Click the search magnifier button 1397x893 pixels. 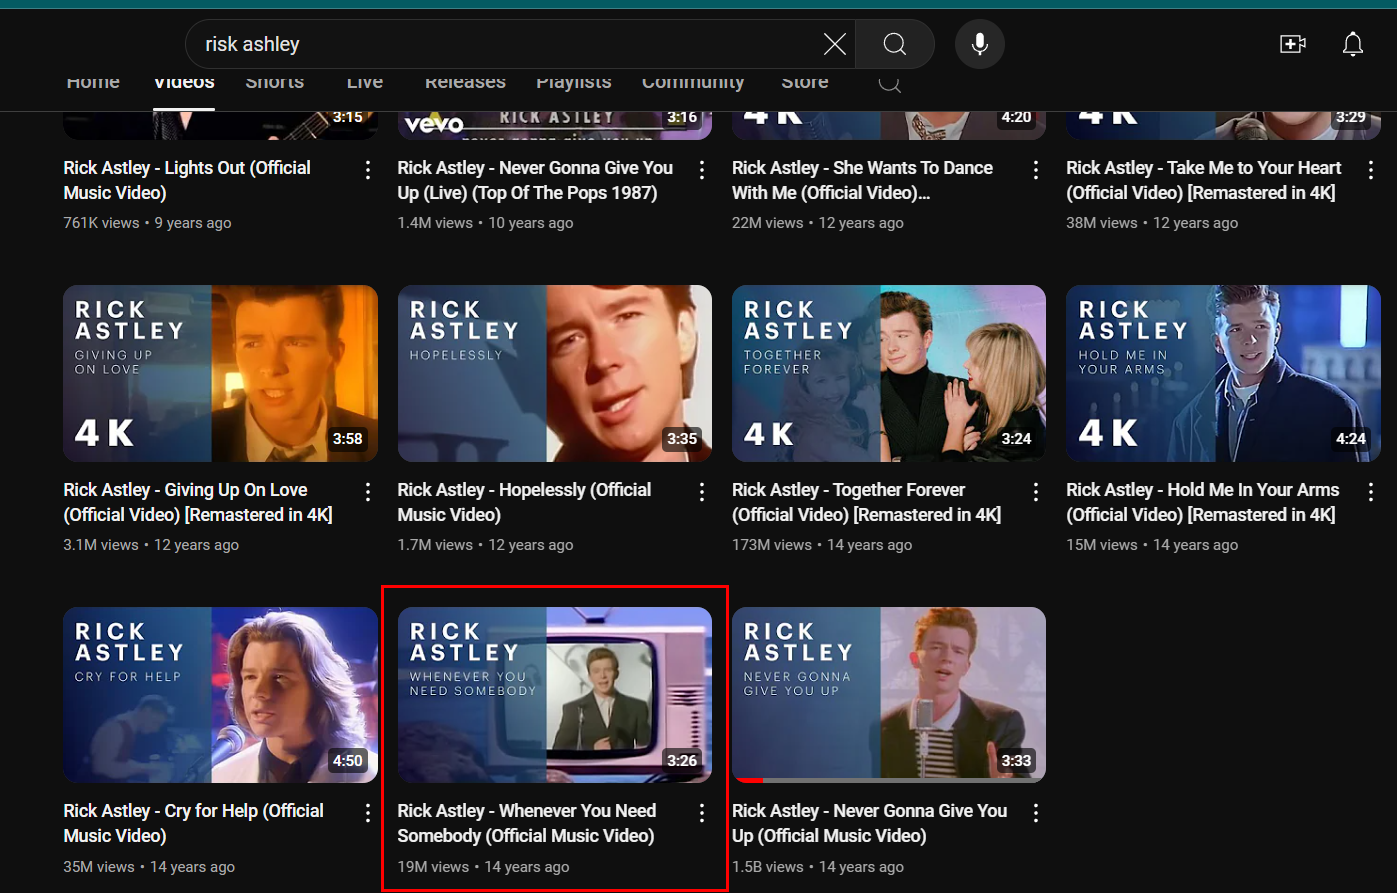tap(894, 44)
